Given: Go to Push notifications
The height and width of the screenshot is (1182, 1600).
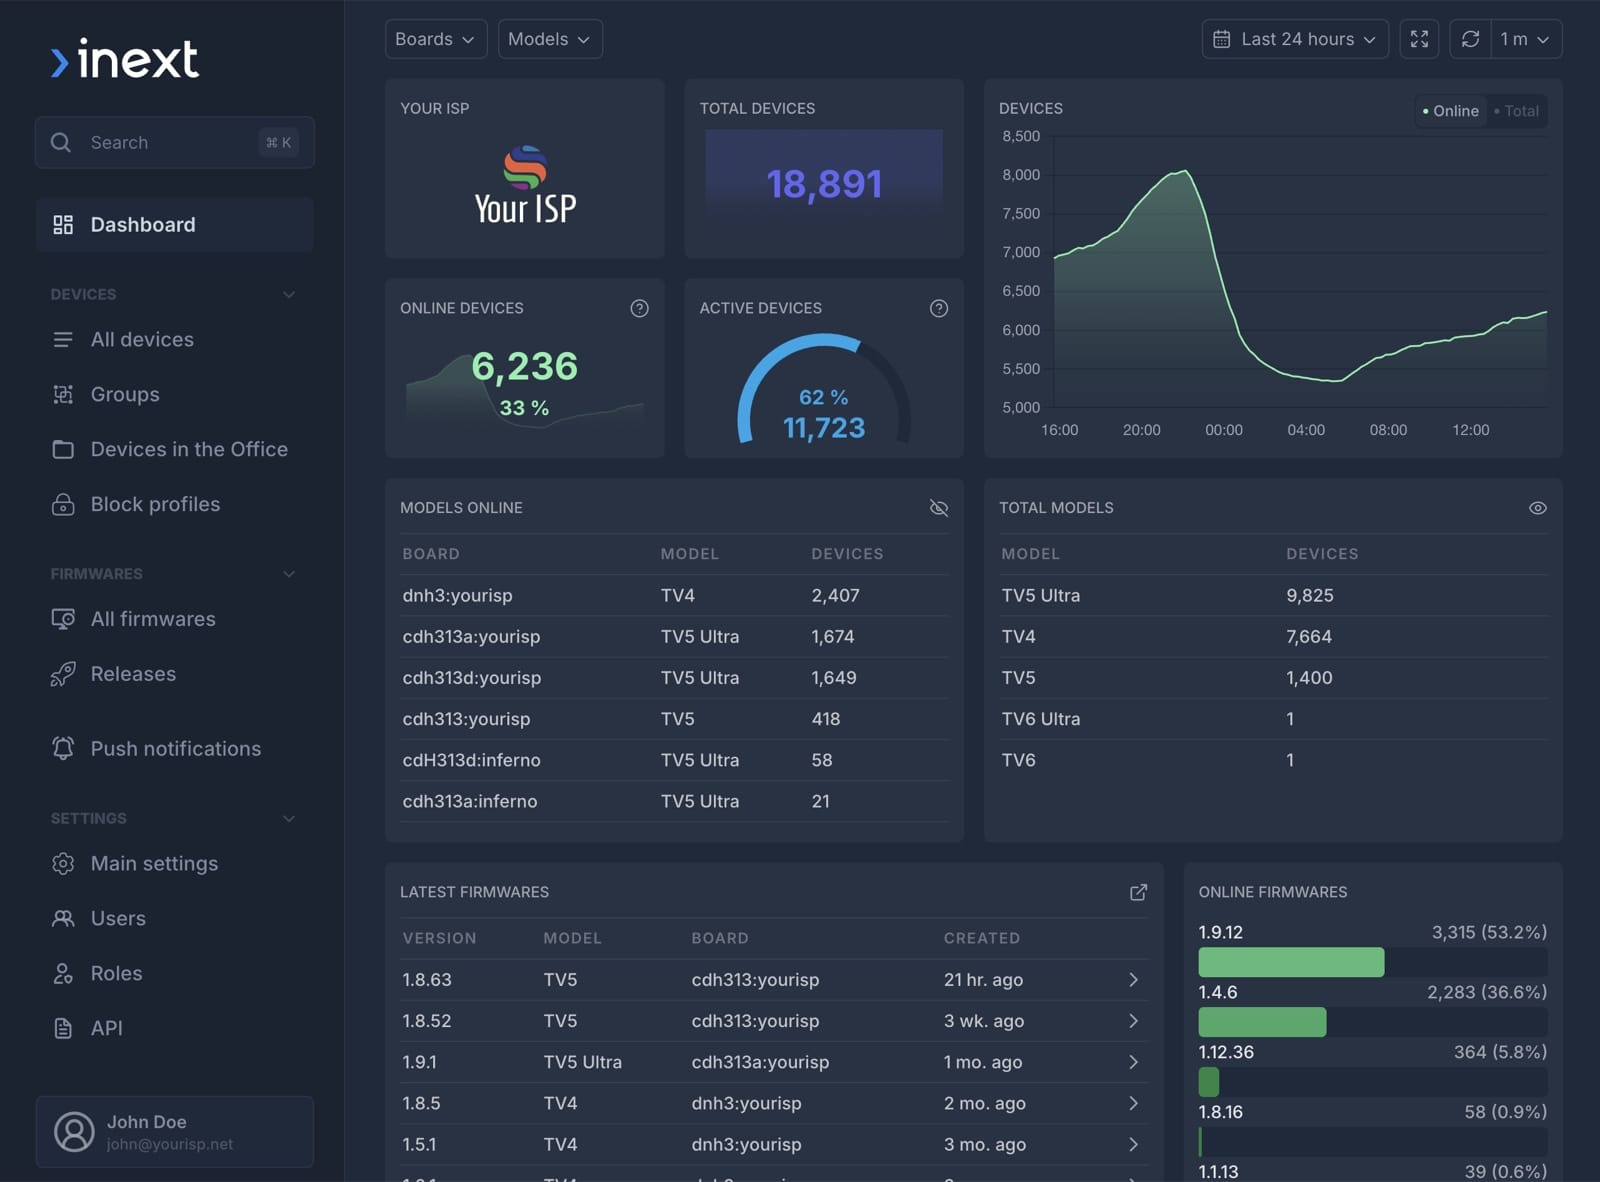Looking at the screenshot, I should tap(175, 748).
